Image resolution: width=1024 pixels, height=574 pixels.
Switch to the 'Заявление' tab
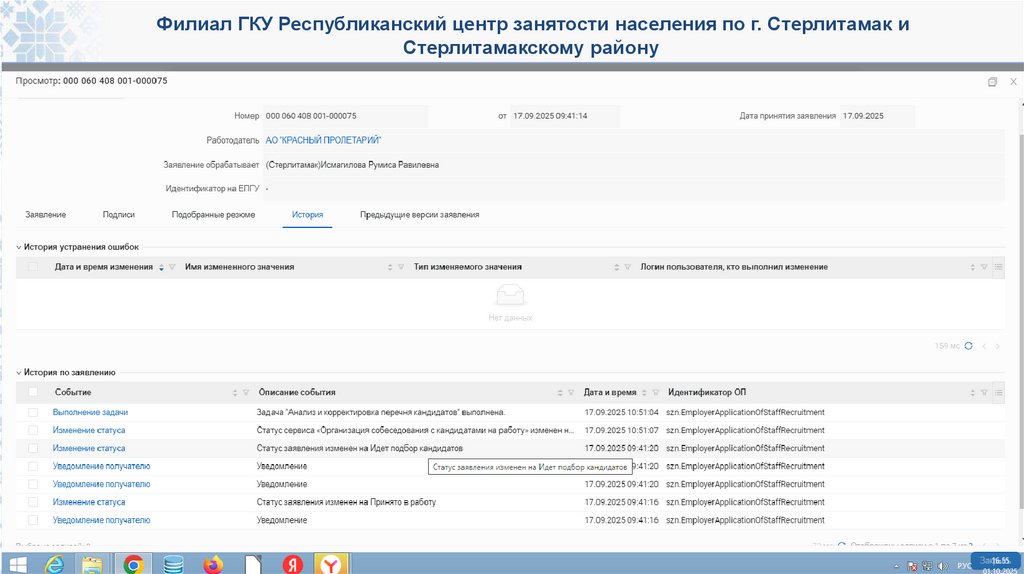click(46, 215)
